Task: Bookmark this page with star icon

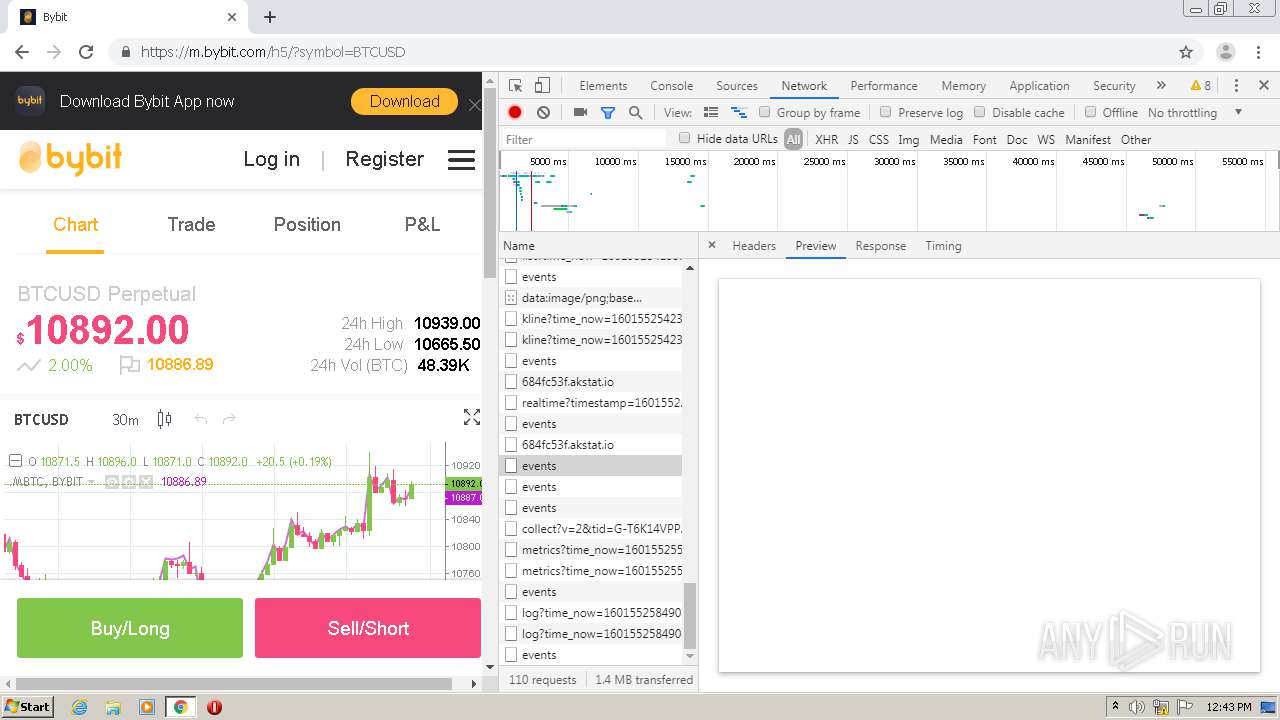Action: pyautogui.click(x=1186, y=52)
